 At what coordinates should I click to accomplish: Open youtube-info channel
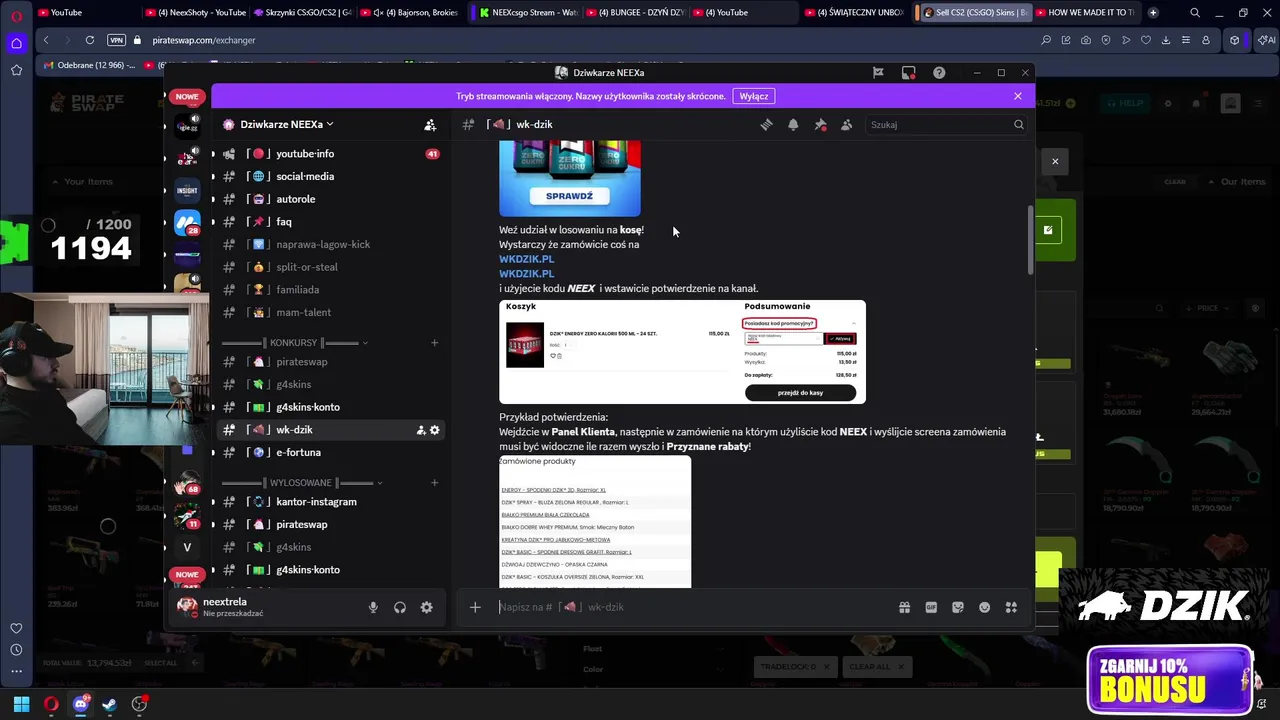point(330,154)
